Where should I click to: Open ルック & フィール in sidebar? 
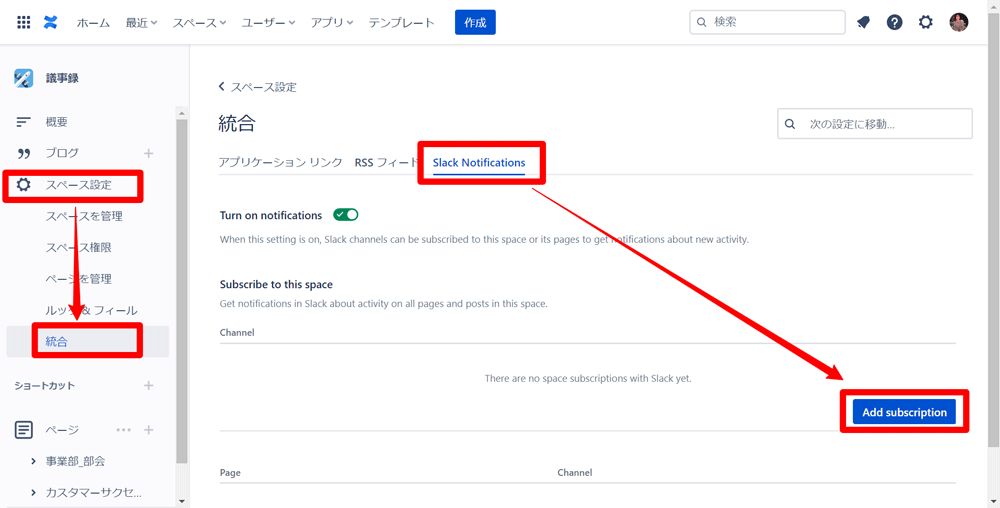point(91,310)
